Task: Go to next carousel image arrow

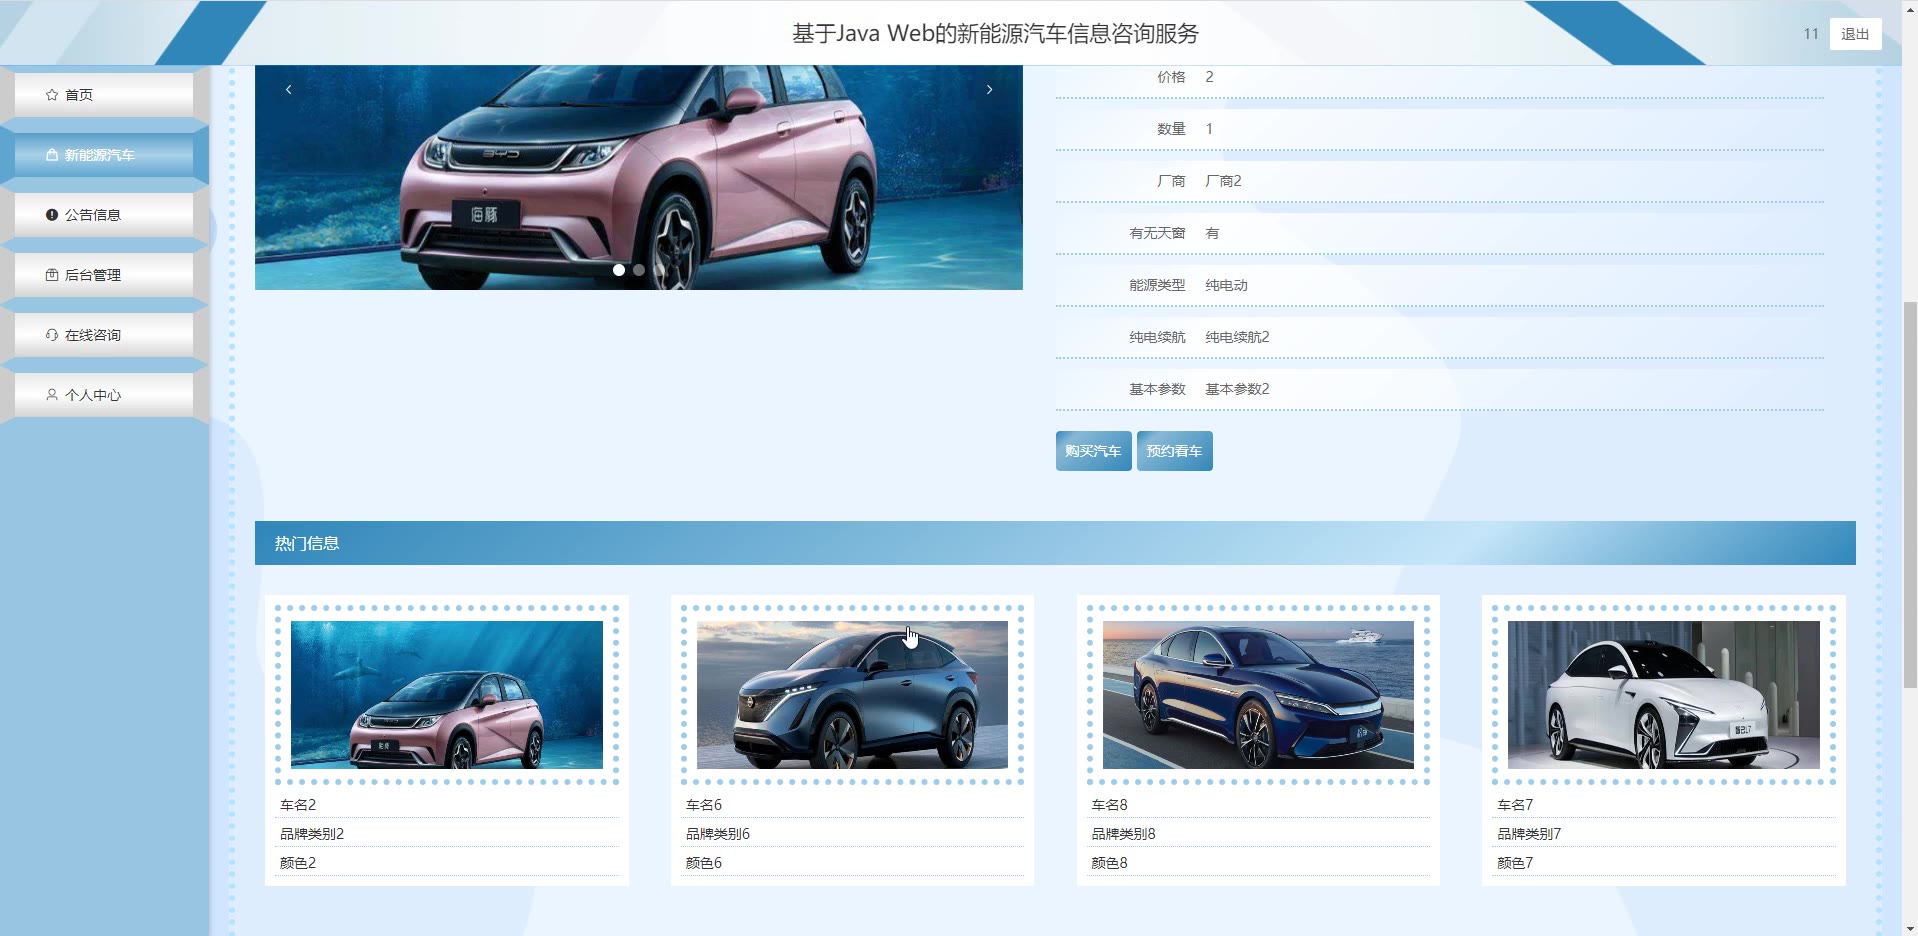Action: pyautogui.click(x=989, y=90)
